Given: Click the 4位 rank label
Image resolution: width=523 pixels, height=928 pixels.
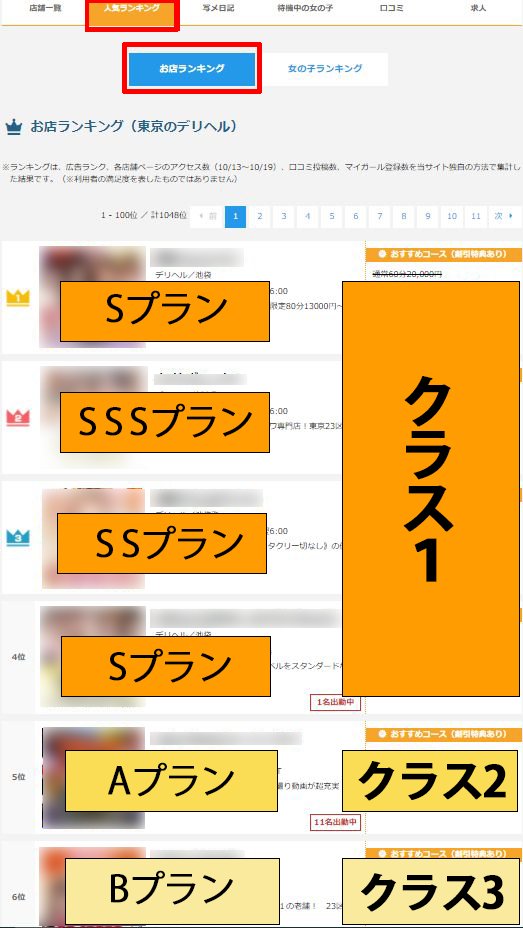Looking at the screenshot, I should tap(18, 656).
